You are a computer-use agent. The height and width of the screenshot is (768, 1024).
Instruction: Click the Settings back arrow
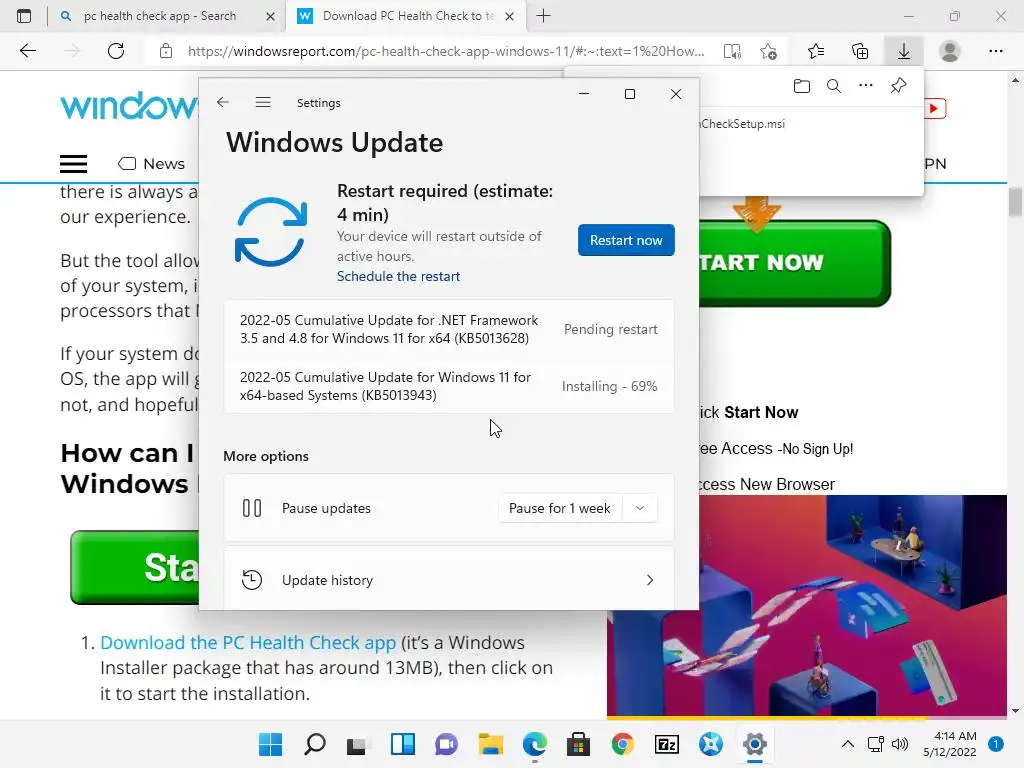point(223,103)
